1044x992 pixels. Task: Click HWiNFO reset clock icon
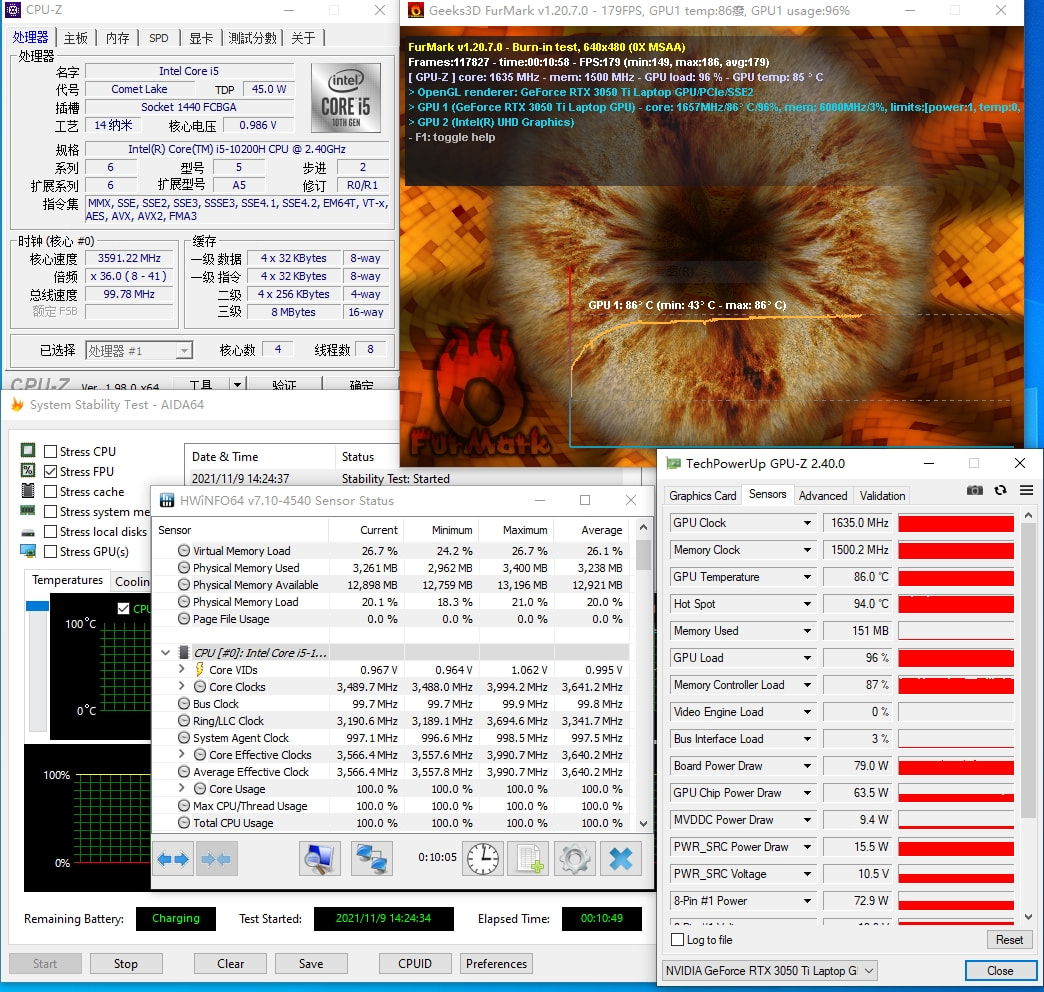coord(483,859)
